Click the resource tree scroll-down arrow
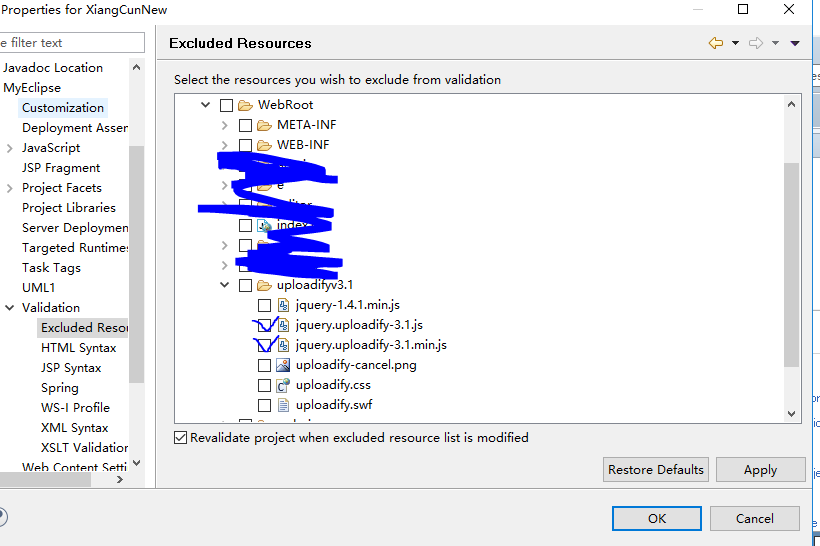The width and height of the screenshot is (820, 546). point(791,414)
